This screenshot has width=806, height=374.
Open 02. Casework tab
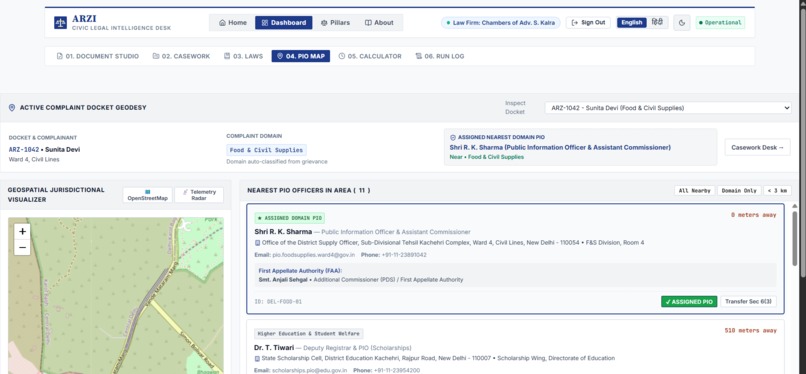(x=181, y=56)
